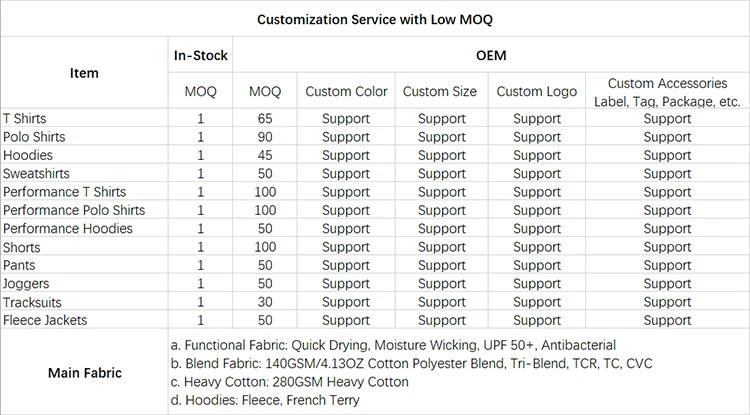This screenshot has width=750, height=415.
Task: Select the OEM group header
Action: pos(489,56)
